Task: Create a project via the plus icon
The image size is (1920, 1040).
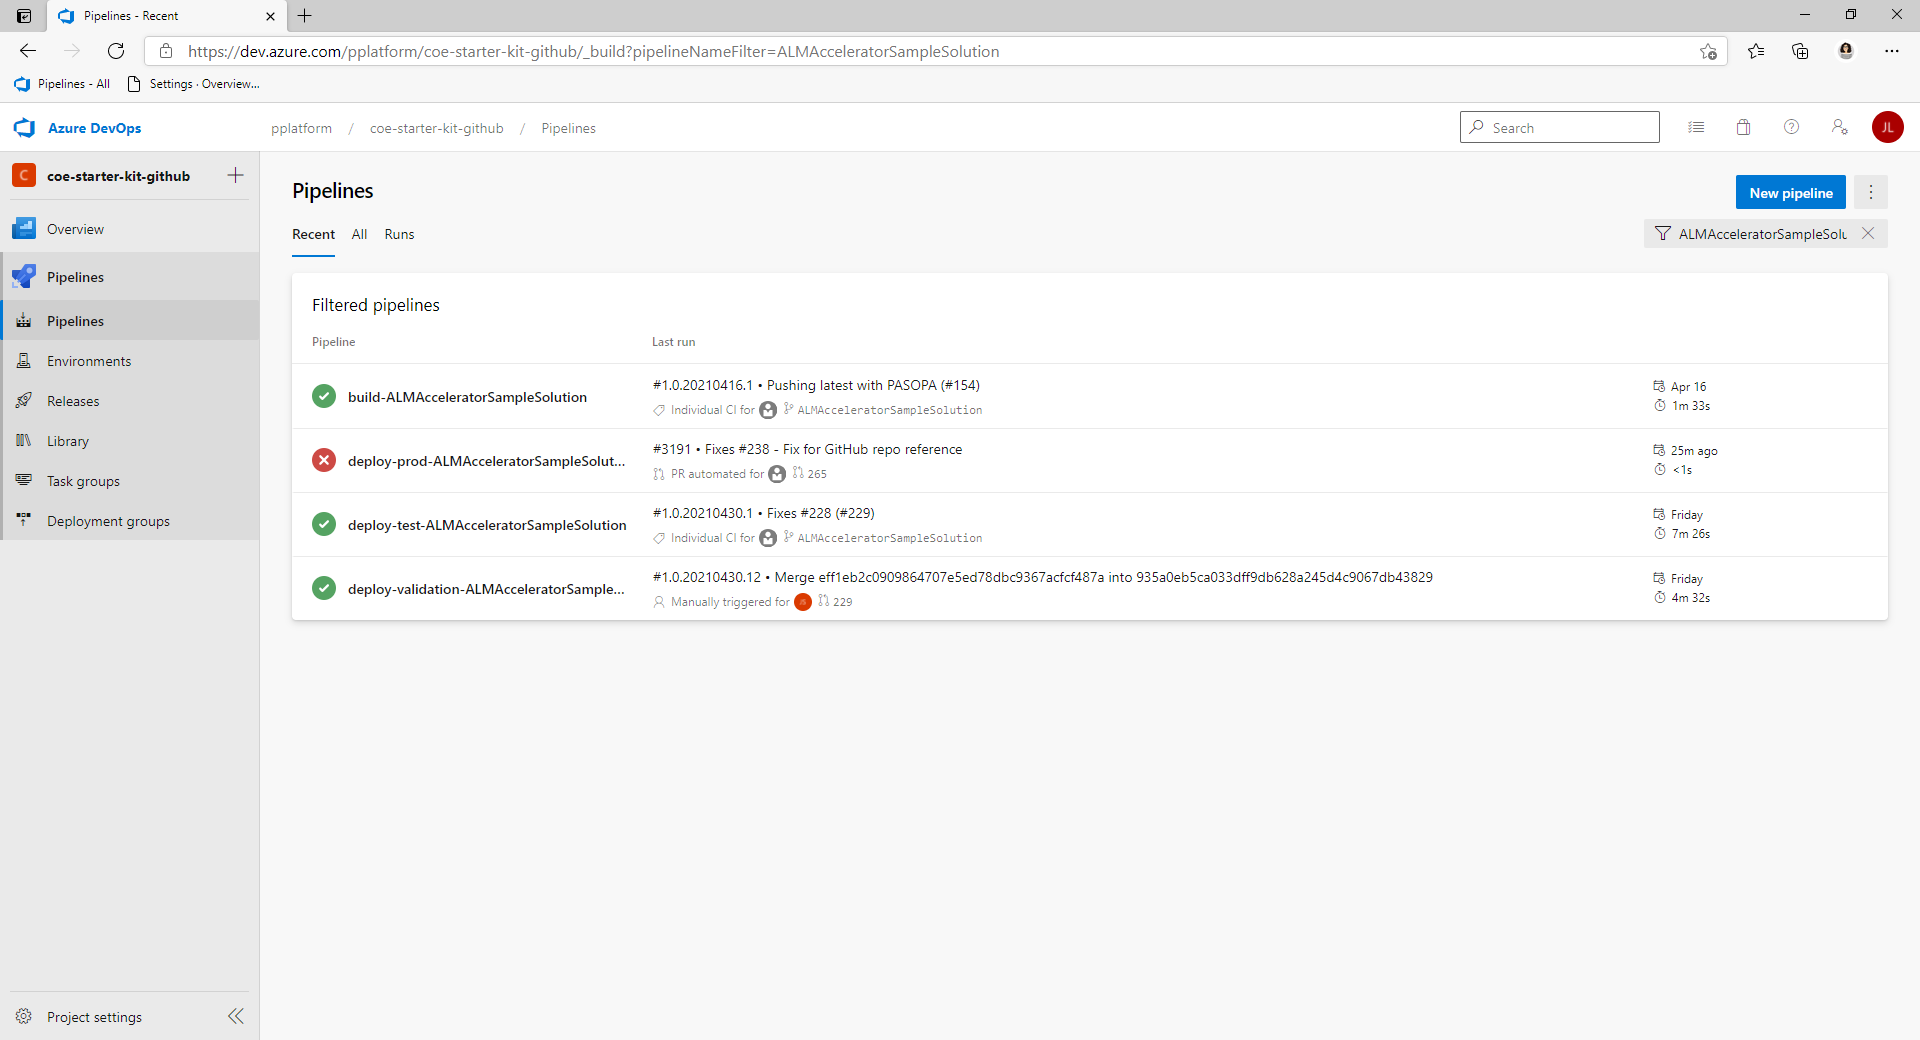Action: pyautogui.click(x=234, y=175)
